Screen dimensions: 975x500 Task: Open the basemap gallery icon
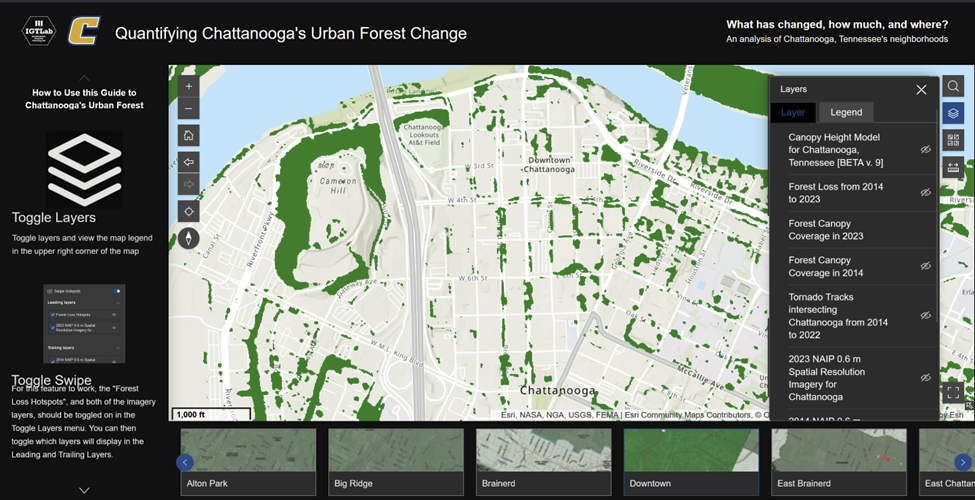coord(953,140)
